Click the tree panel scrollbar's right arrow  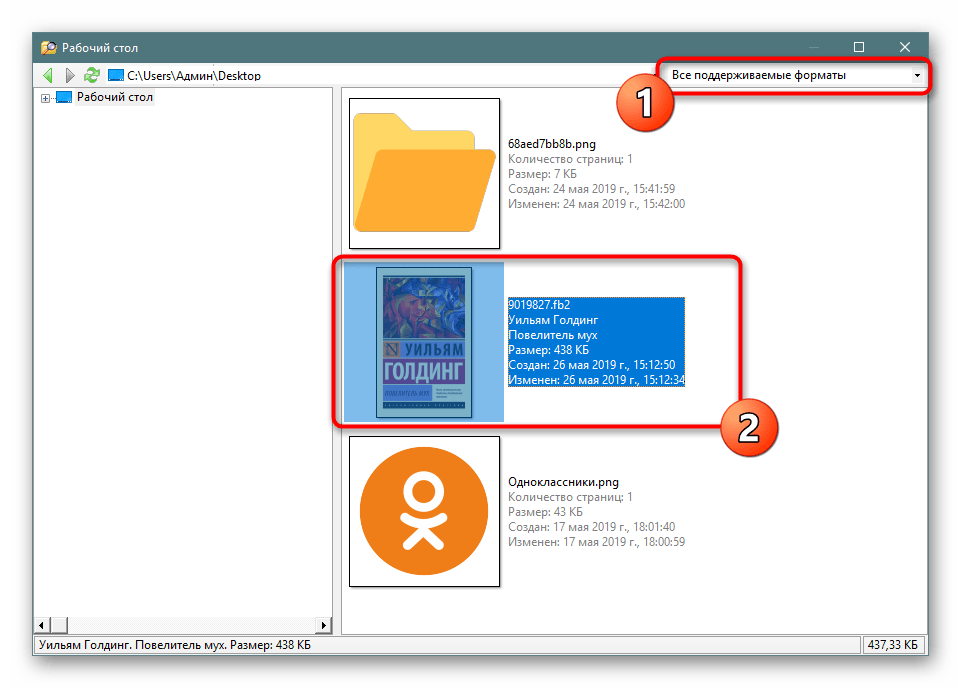coord(324,624)
